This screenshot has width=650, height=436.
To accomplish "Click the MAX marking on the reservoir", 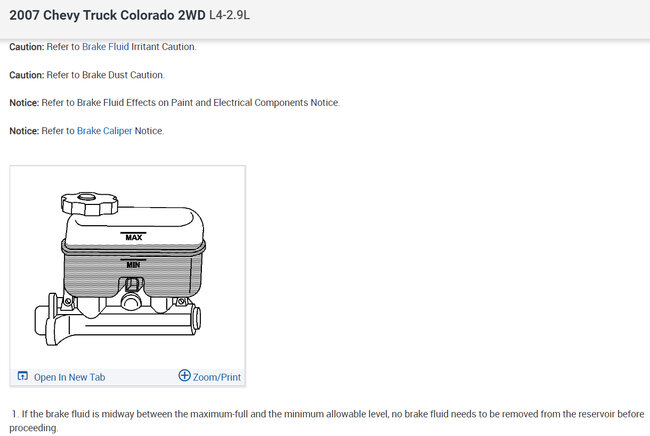I will click(x=132, y=237).
